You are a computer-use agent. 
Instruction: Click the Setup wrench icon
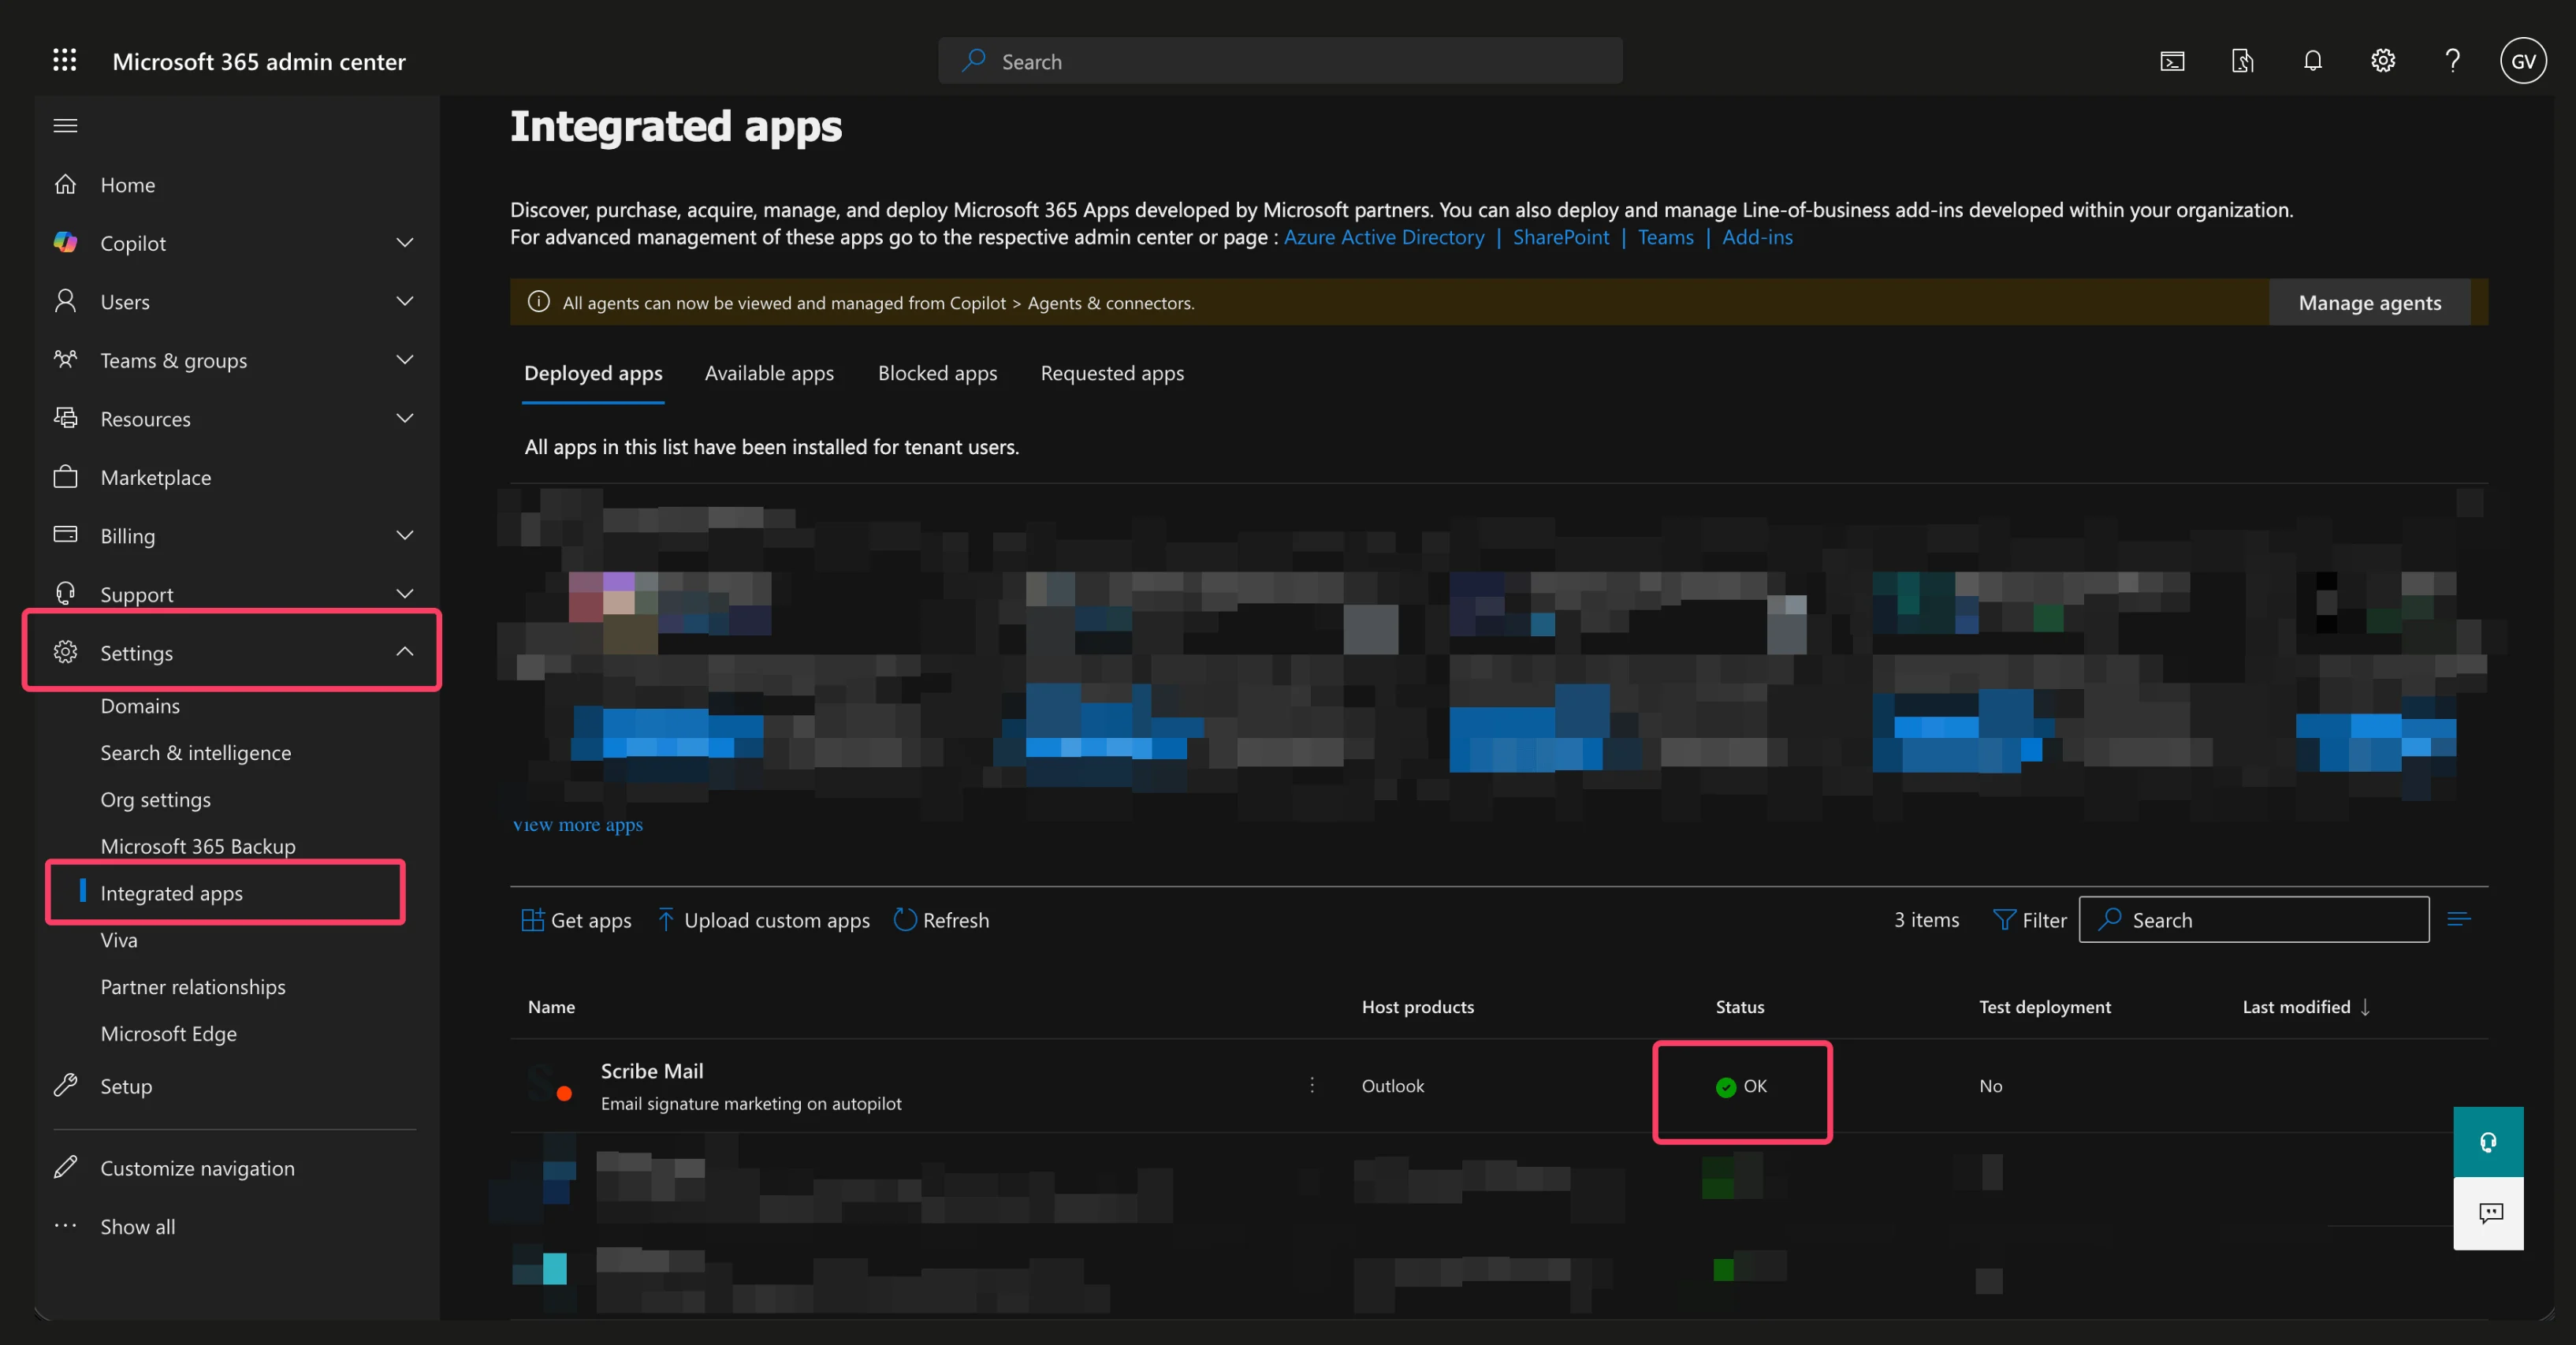coord(65,1085)
